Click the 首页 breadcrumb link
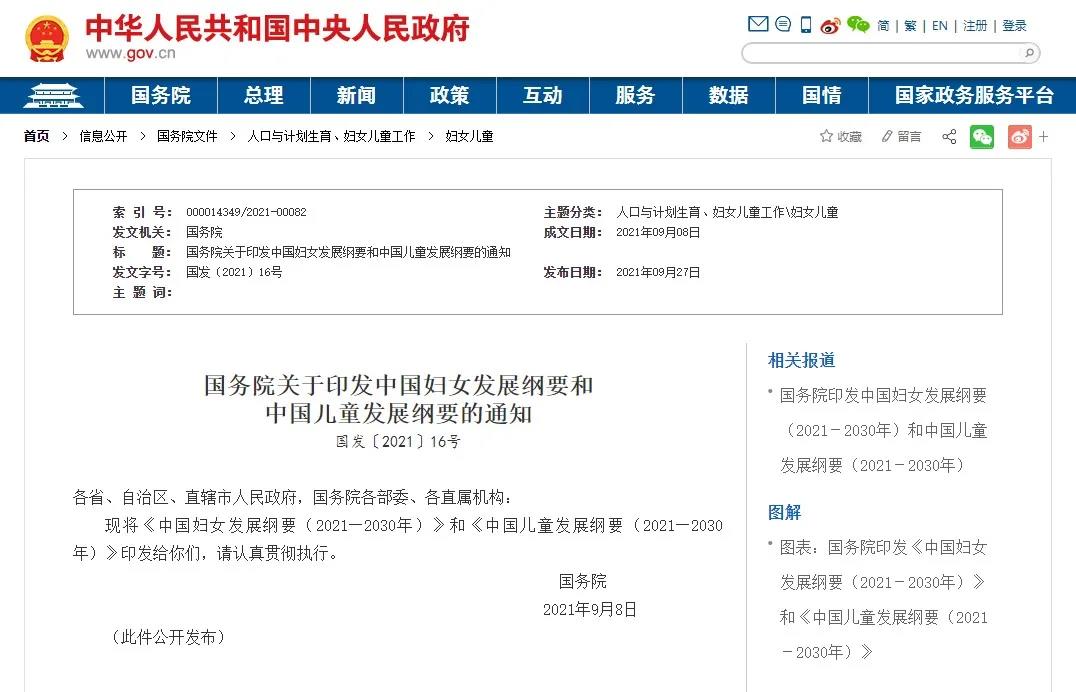The width and height of the screenshot is (1076, 692). [37, 137]
